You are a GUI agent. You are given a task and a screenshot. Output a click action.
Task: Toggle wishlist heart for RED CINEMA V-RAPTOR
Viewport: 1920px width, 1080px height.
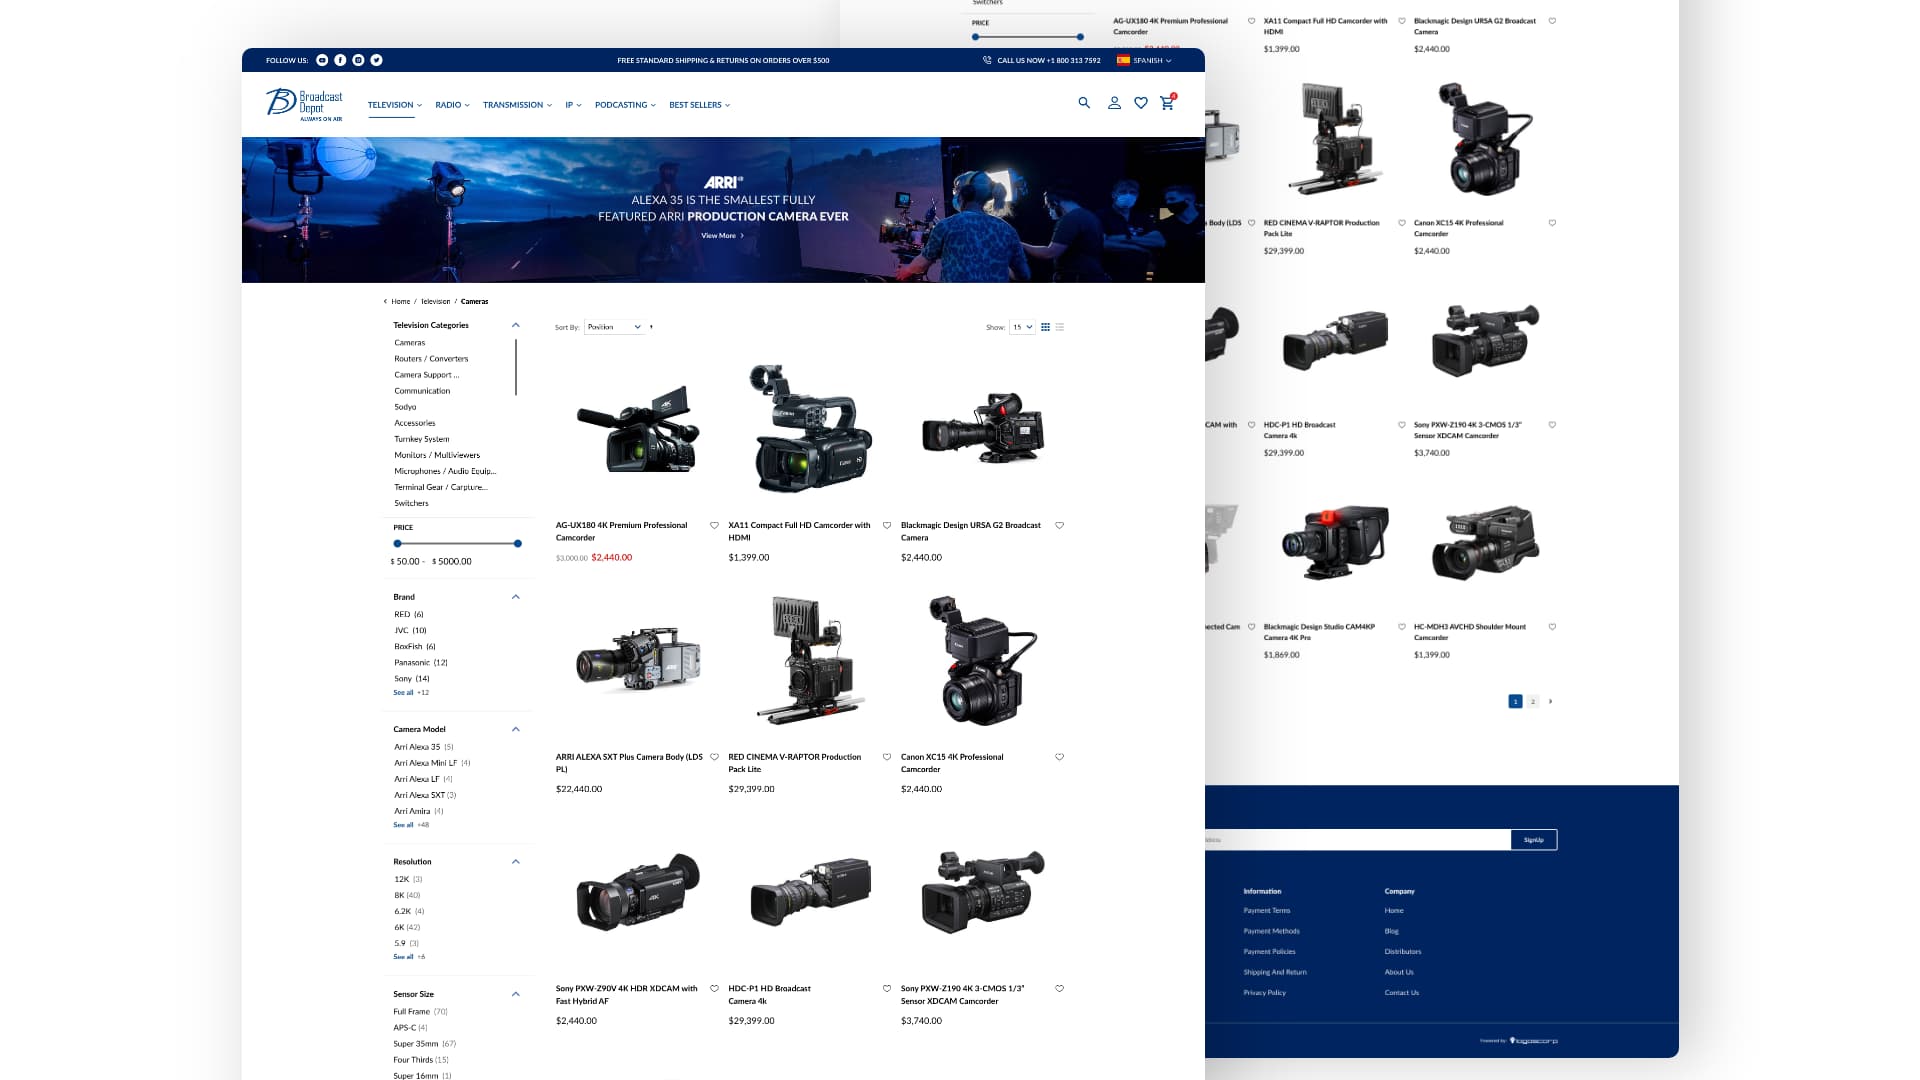(x=887, y=757)
